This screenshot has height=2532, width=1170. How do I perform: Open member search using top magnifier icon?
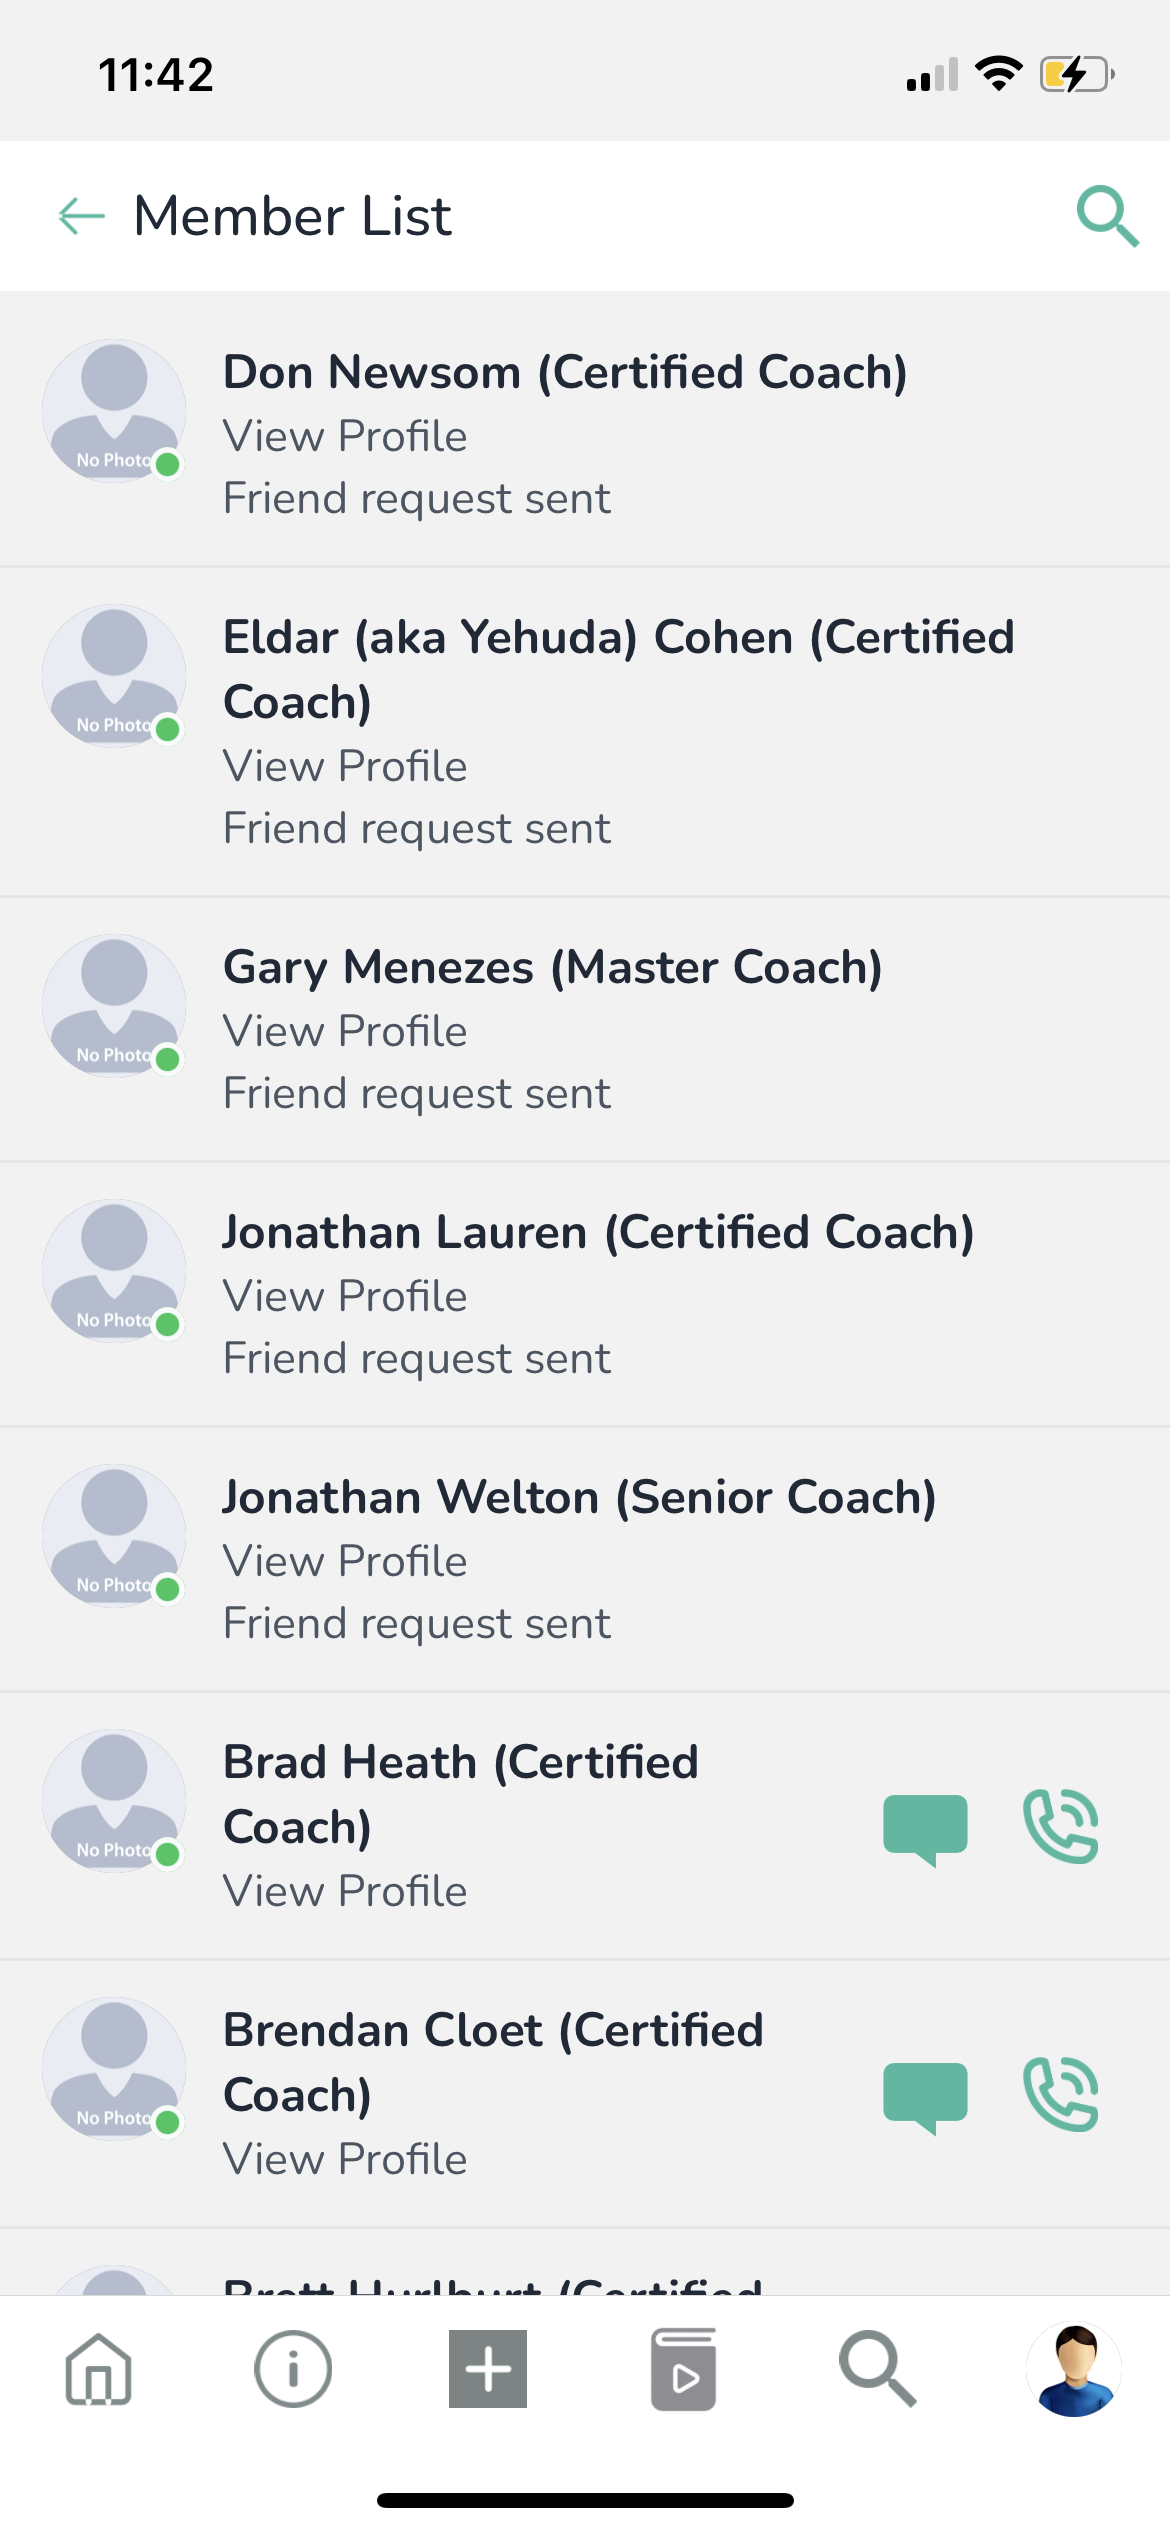pyautogui.click(x=1107, y=215)
